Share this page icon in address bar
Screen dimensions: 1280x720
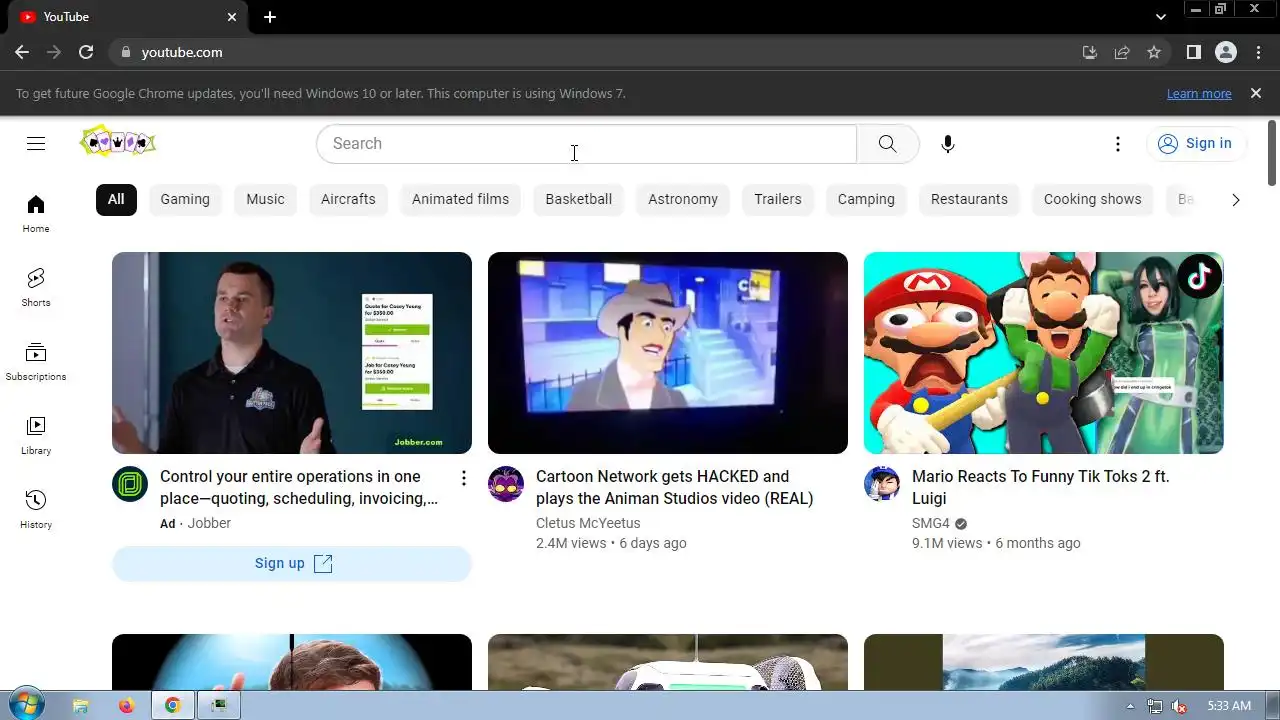pyautogui.click(x=1122, y=52)
